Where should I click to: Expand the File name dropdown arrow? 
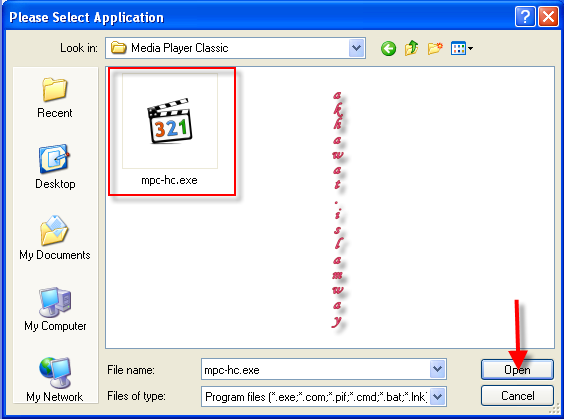tap(437, 369)
